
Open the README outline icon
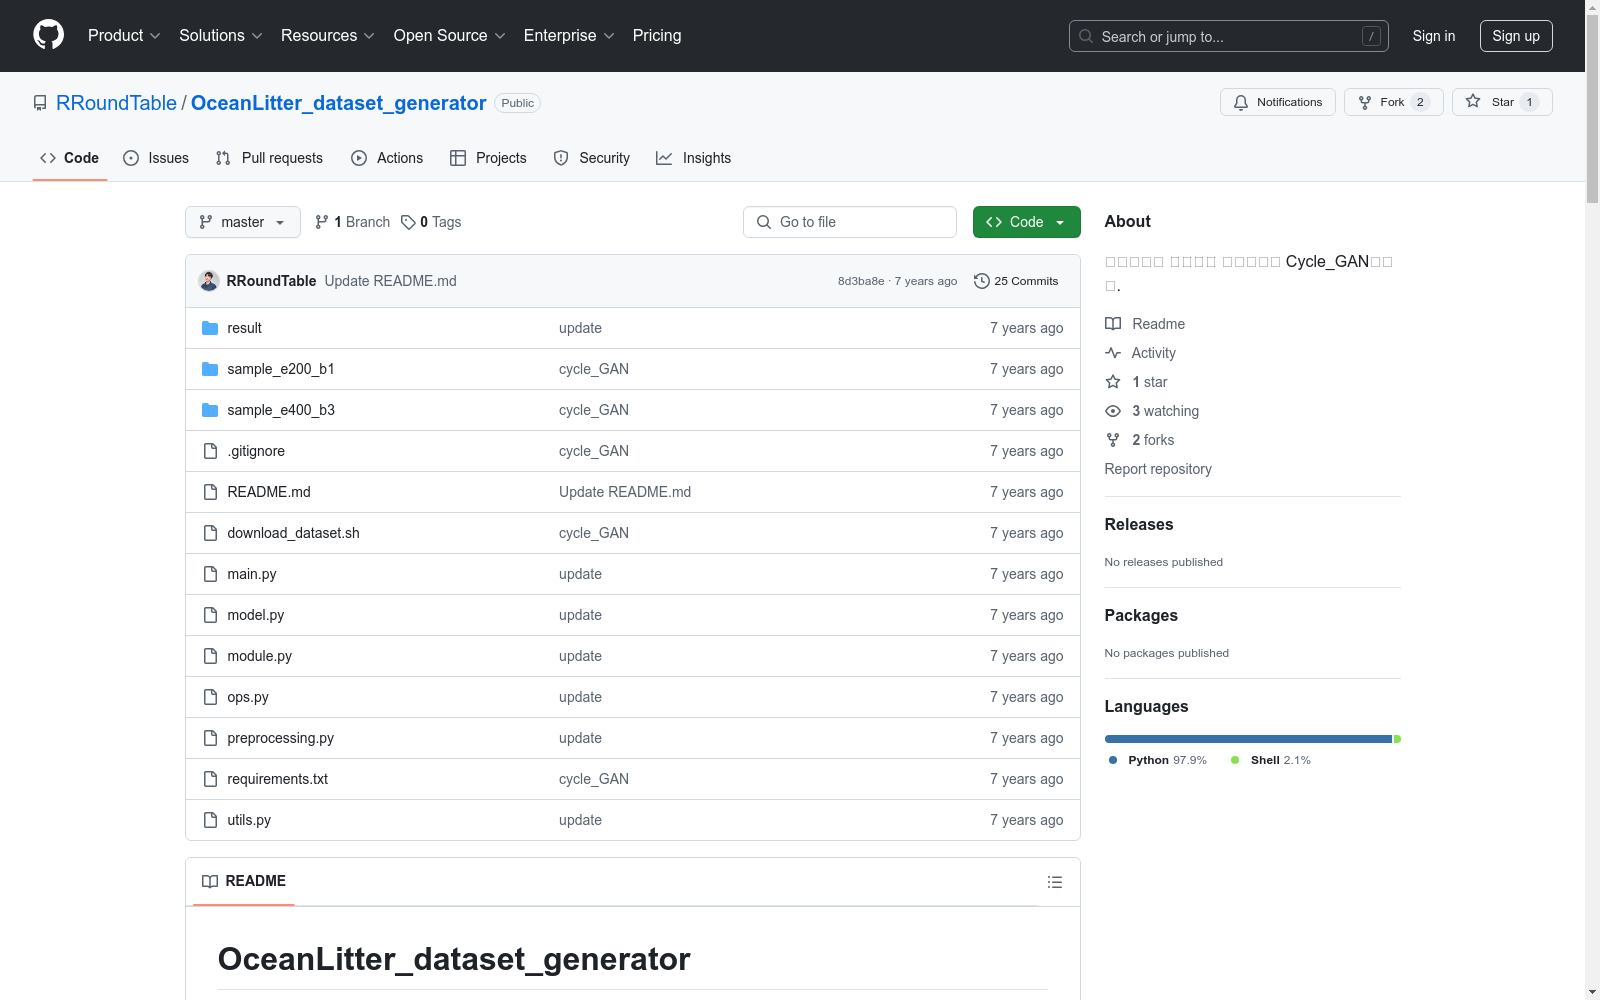tap(1054, 882)
